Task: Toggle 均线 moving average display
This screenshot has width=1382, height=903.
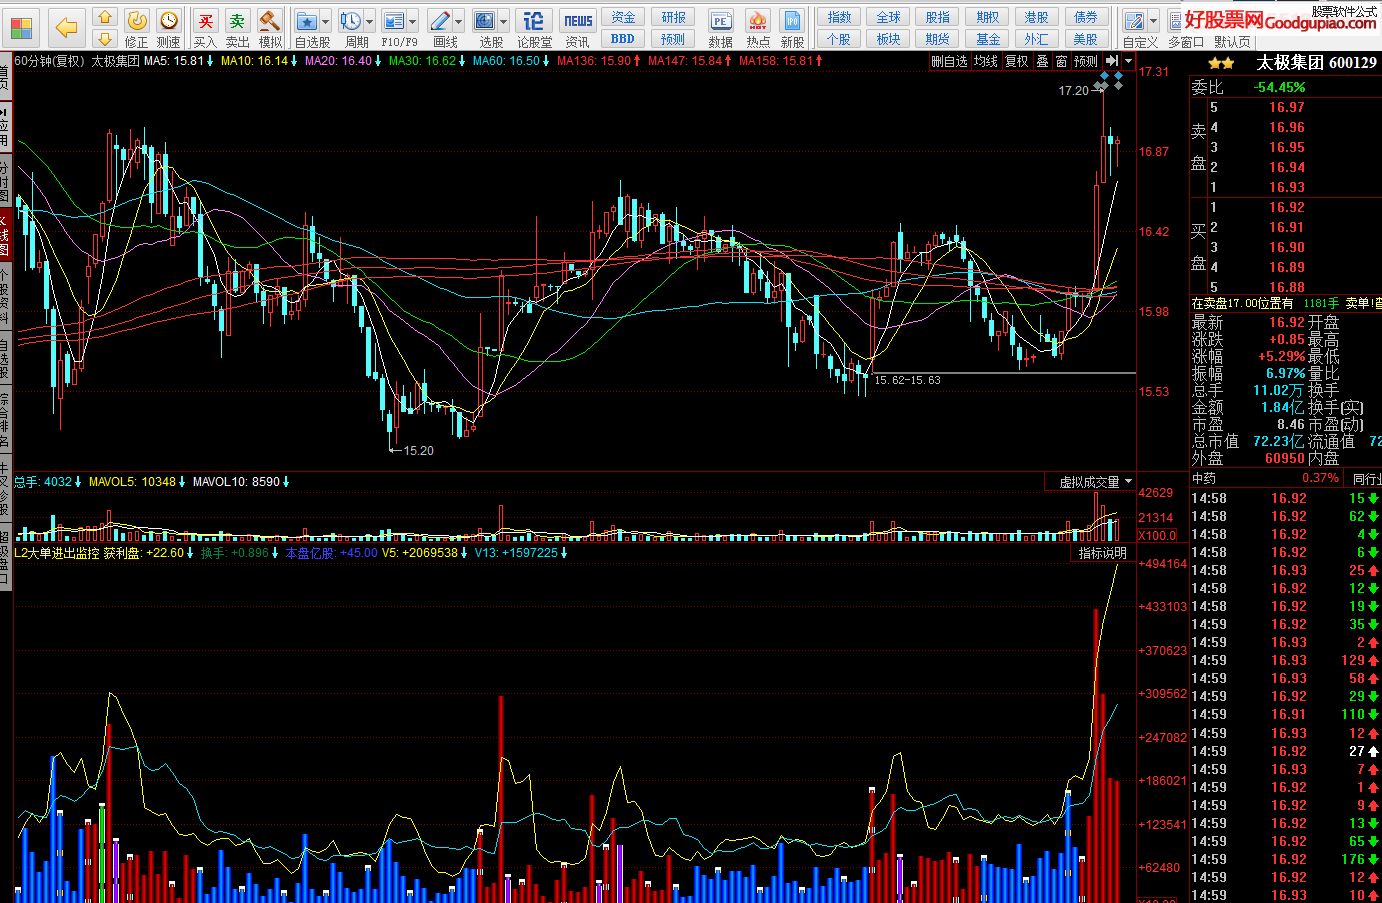Action: coord(986,61)
